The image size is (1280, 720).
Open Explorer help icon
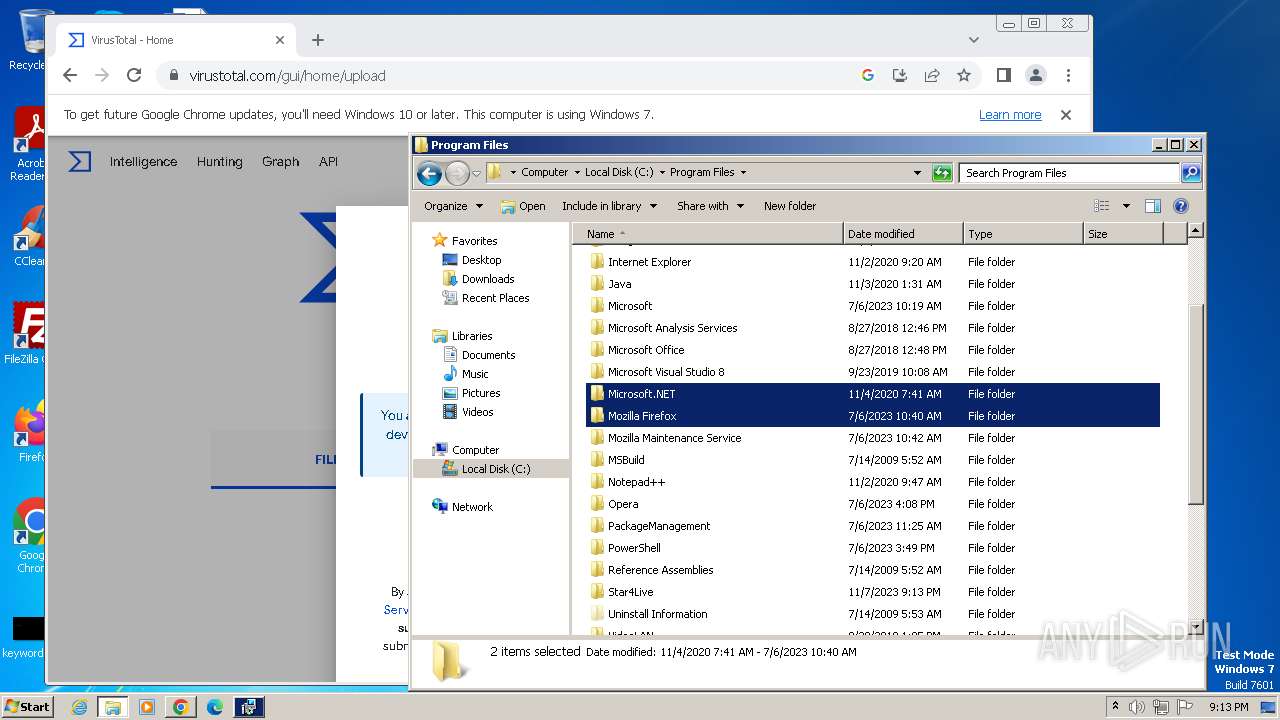[1181, 206]
